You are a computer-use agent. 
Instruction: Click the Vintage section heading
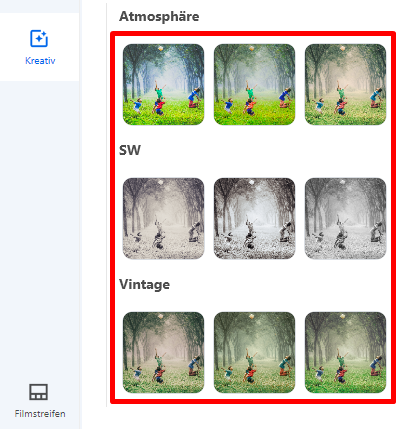click(144, 284)
